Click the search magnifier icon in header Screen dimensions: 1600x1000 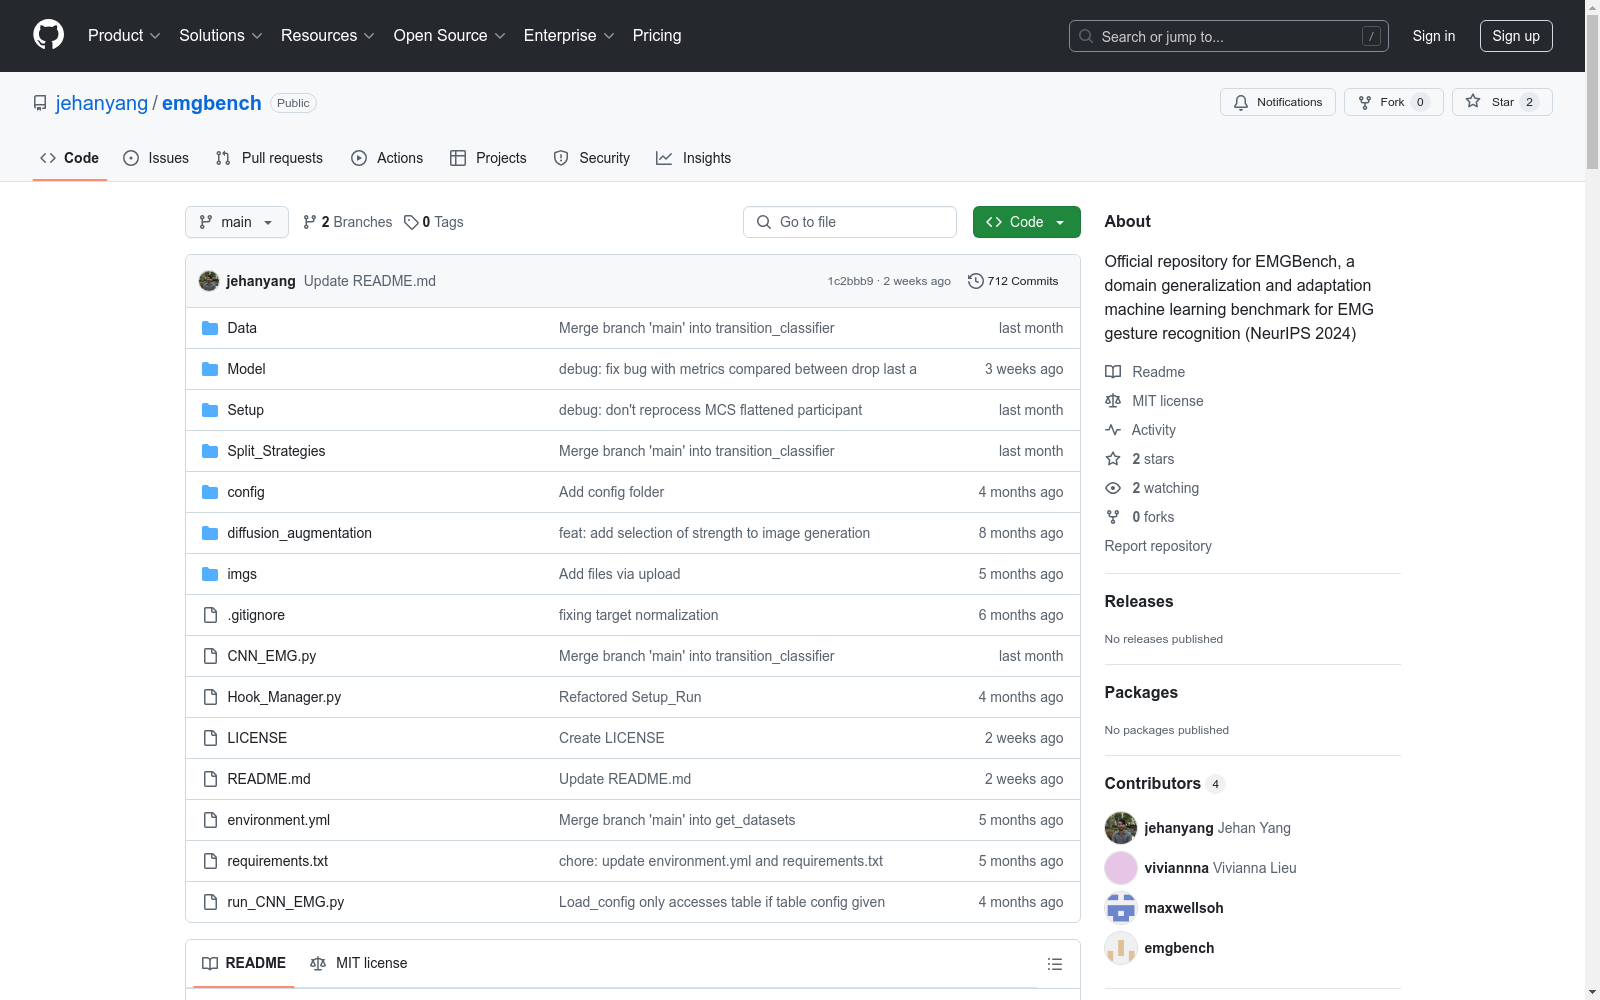1086,36
